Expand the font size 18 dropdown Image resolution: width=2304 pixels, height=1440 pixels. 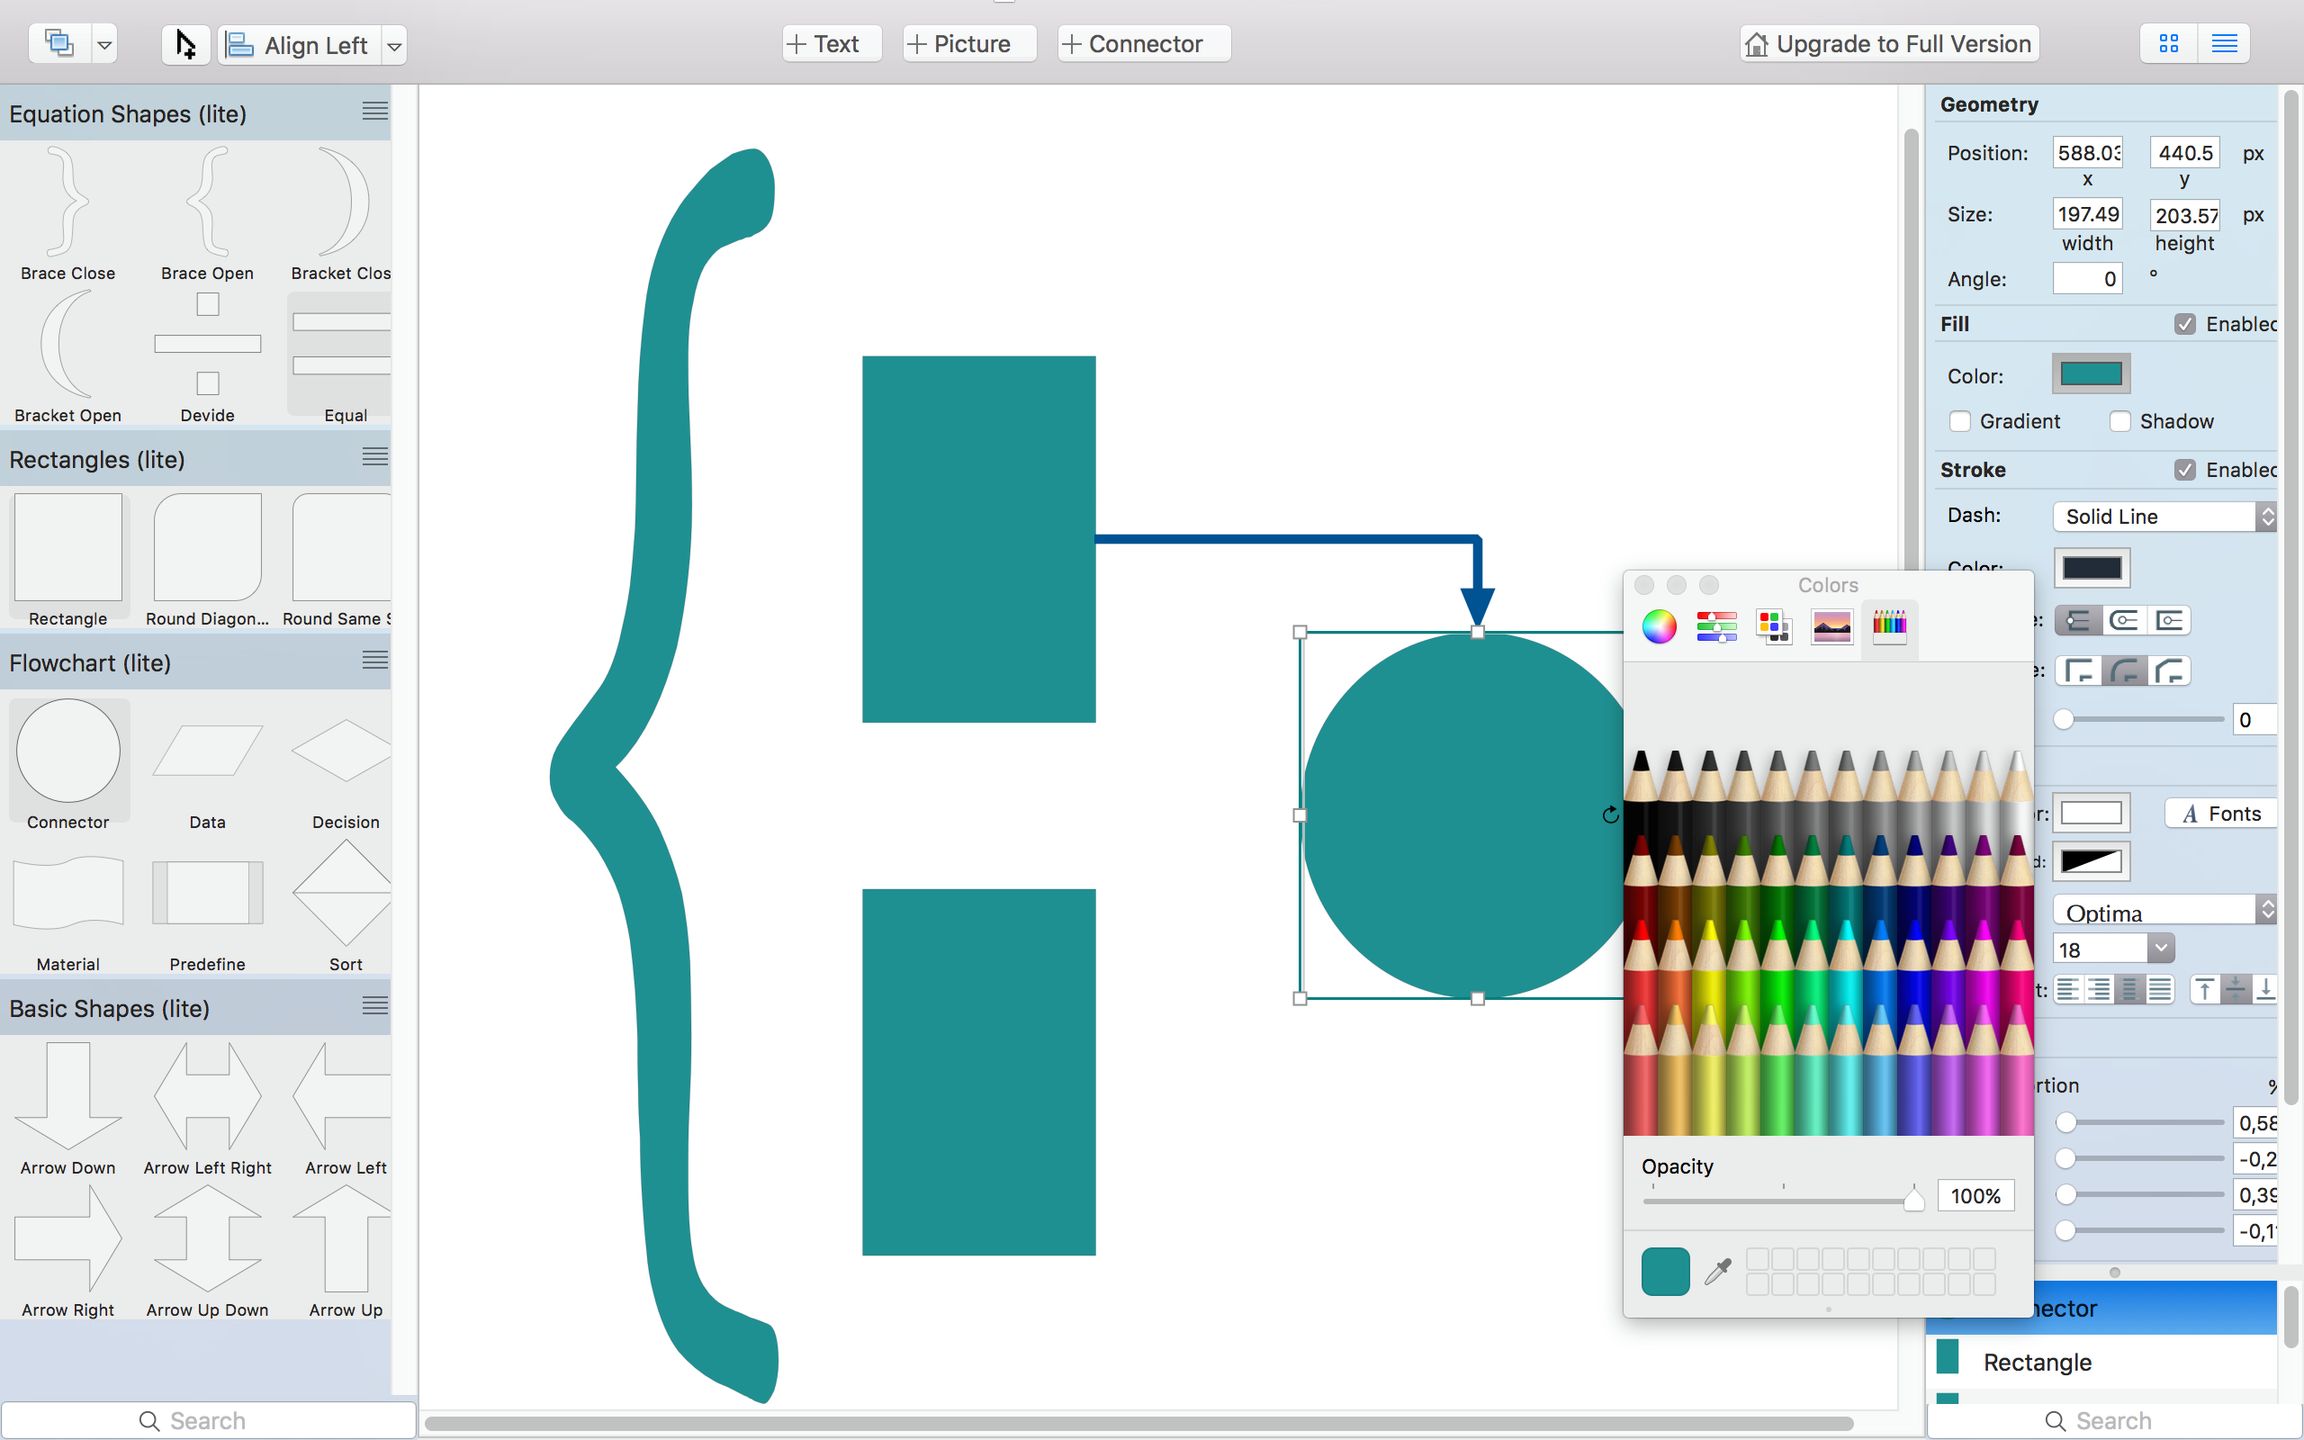click(x=2162, y=947)
